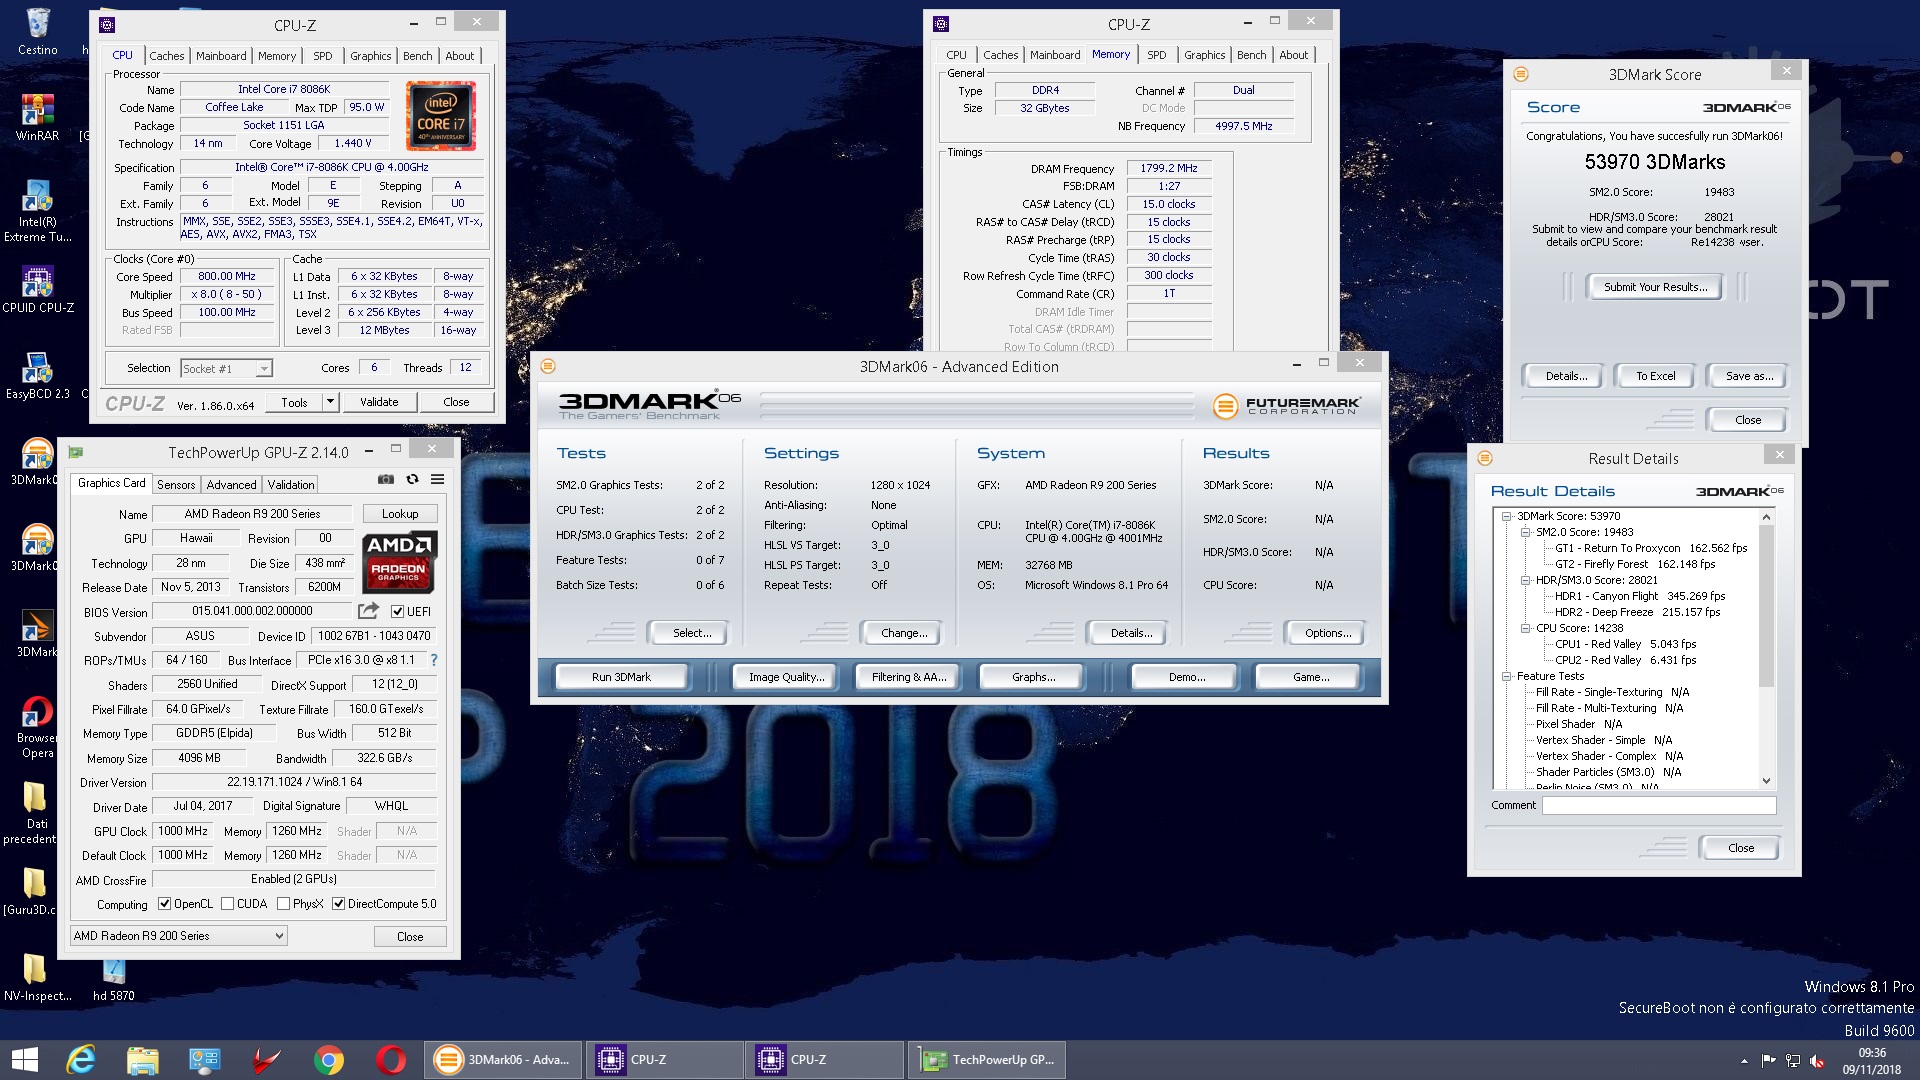
Task: Click the Bus Interface question mark icon
Action: point(433,660)
